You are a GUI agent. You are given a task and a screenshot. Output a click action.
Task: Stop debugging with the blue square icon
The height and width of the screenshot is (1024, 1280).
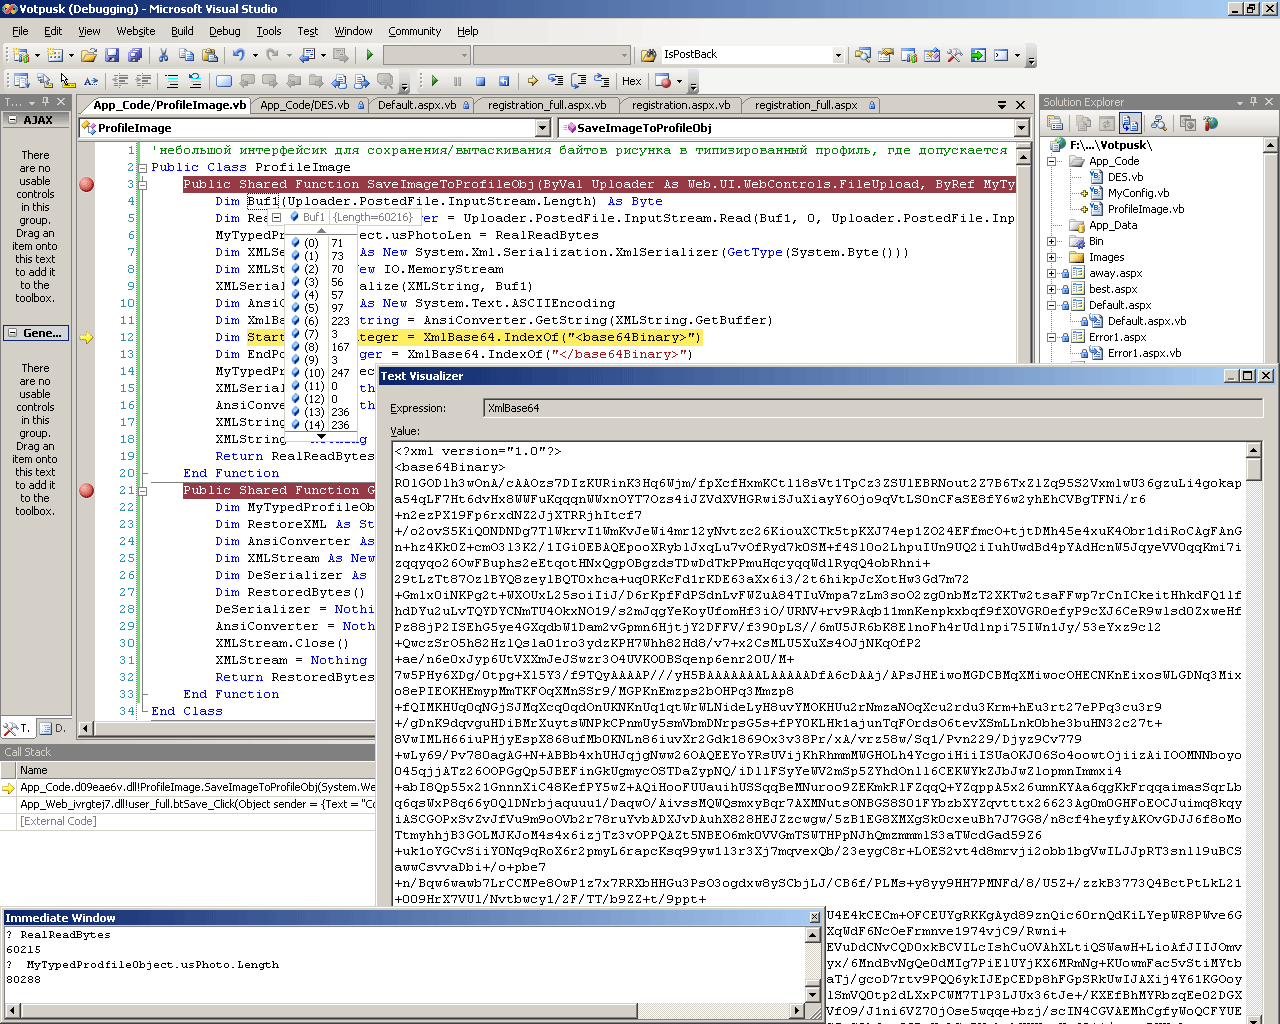[480, 81]
